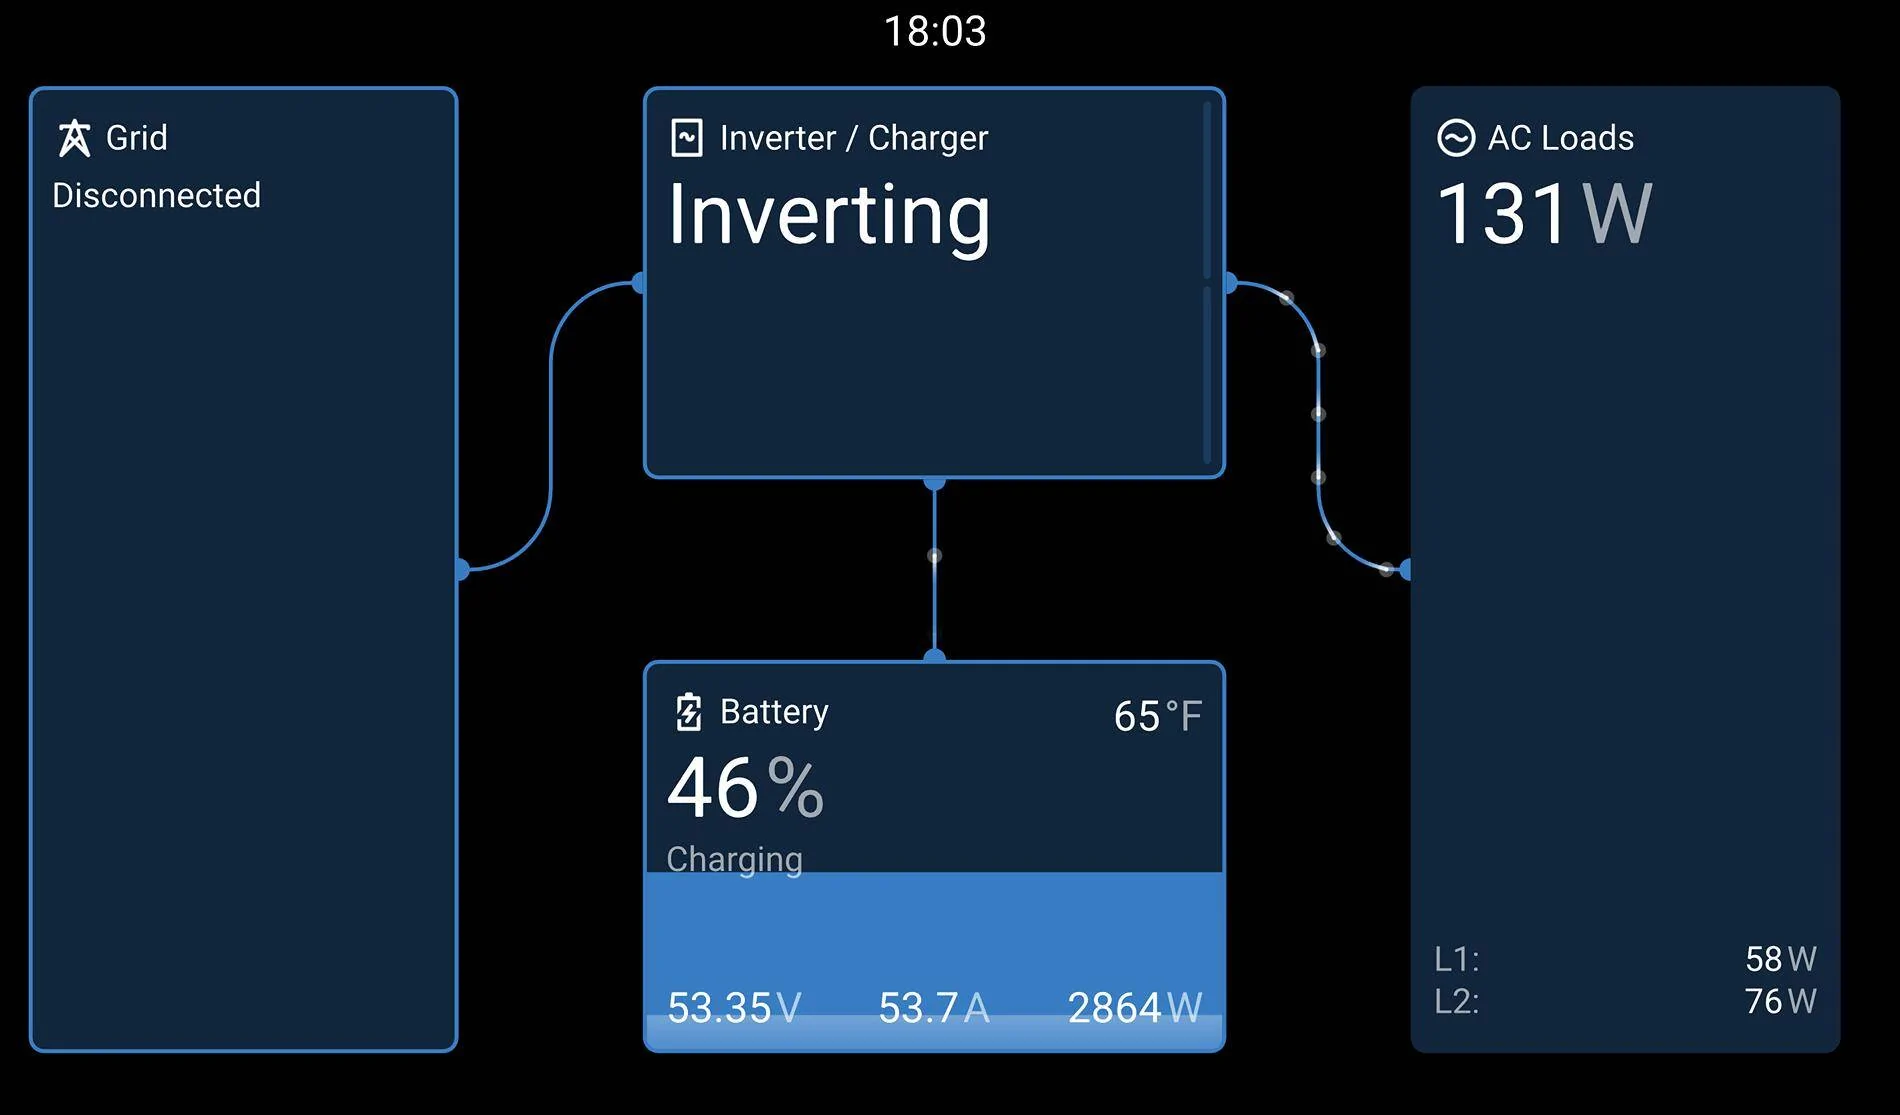Click the AC Loads title label
Screen dimensions: 1900x1115
(x=1560, y=138)
